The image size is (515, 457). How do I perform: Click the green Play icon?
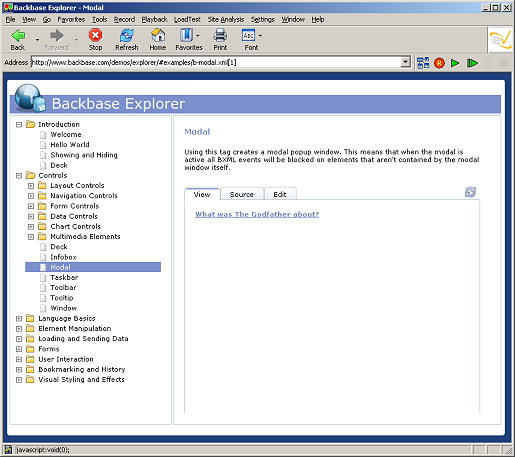pyautogui.click(x=455, y=63)
